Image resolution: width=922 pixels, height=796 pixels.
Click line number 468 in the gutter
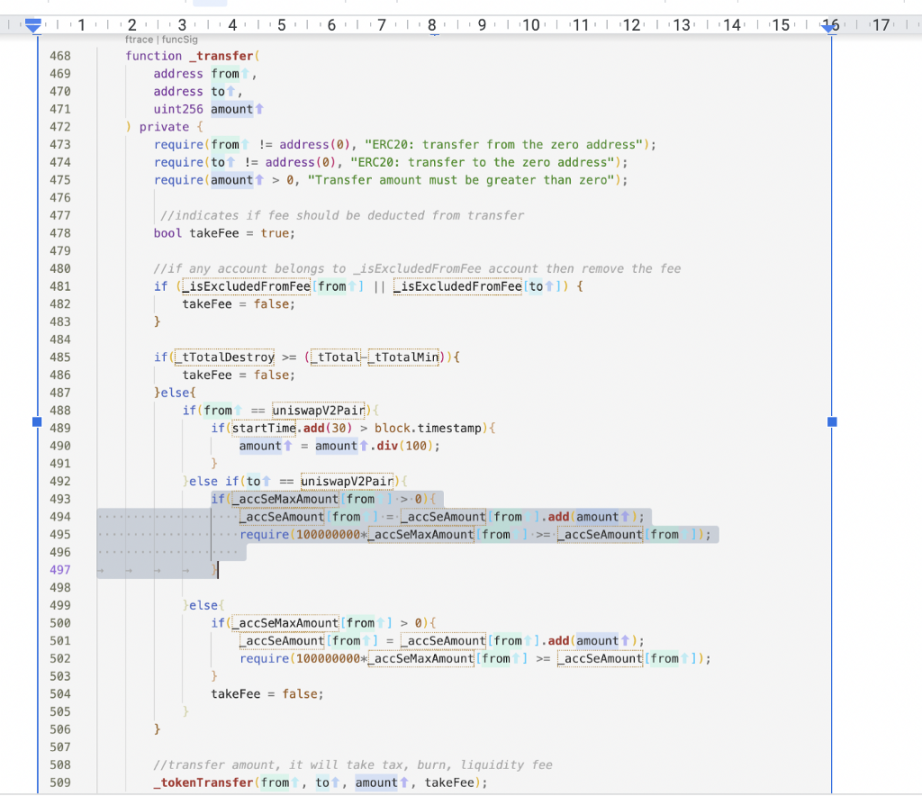(x=60, y=56)
